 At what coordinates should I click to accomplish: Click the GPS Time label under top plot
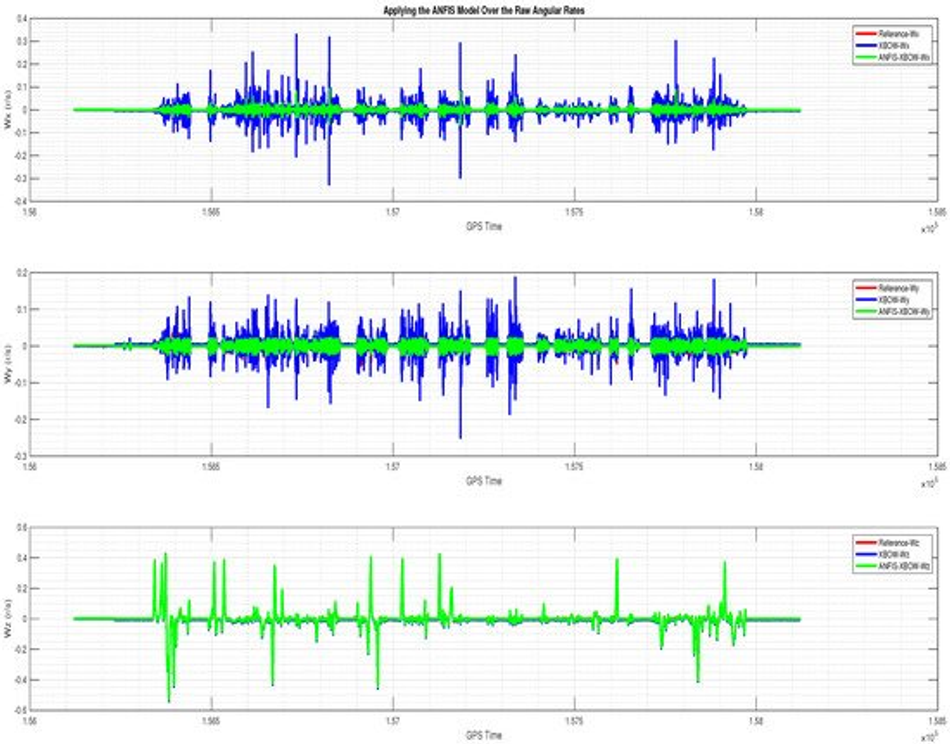[484, 227]
